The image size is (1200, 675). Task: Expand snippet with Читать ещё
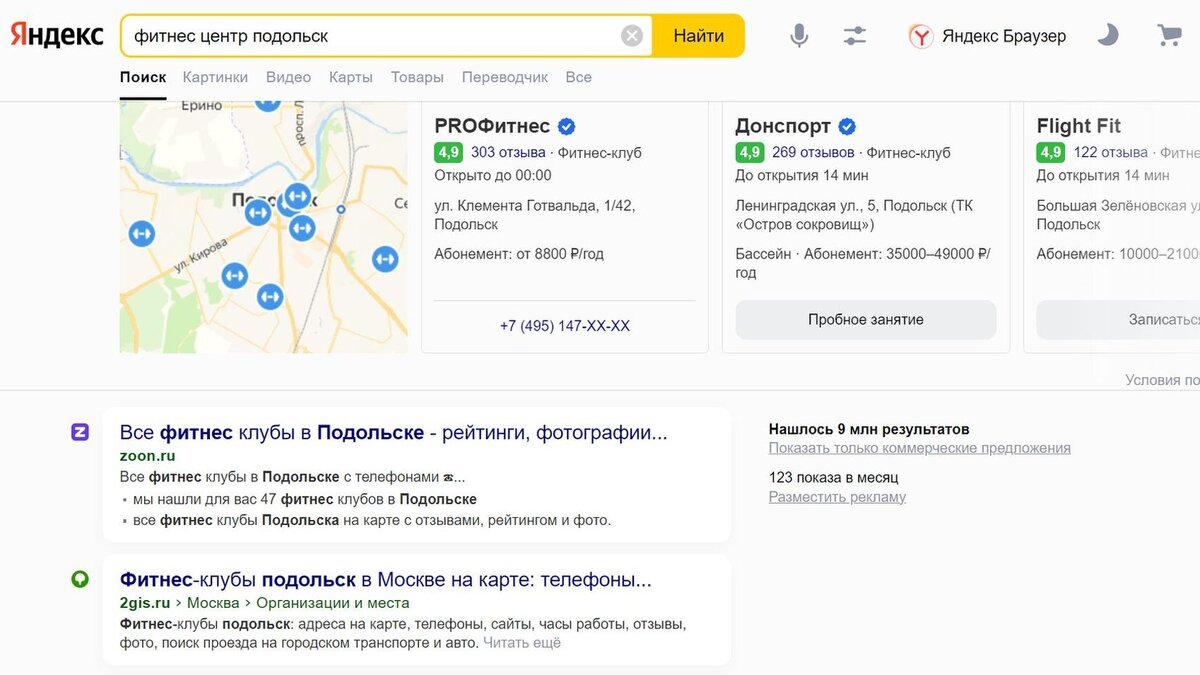[522, 643]
